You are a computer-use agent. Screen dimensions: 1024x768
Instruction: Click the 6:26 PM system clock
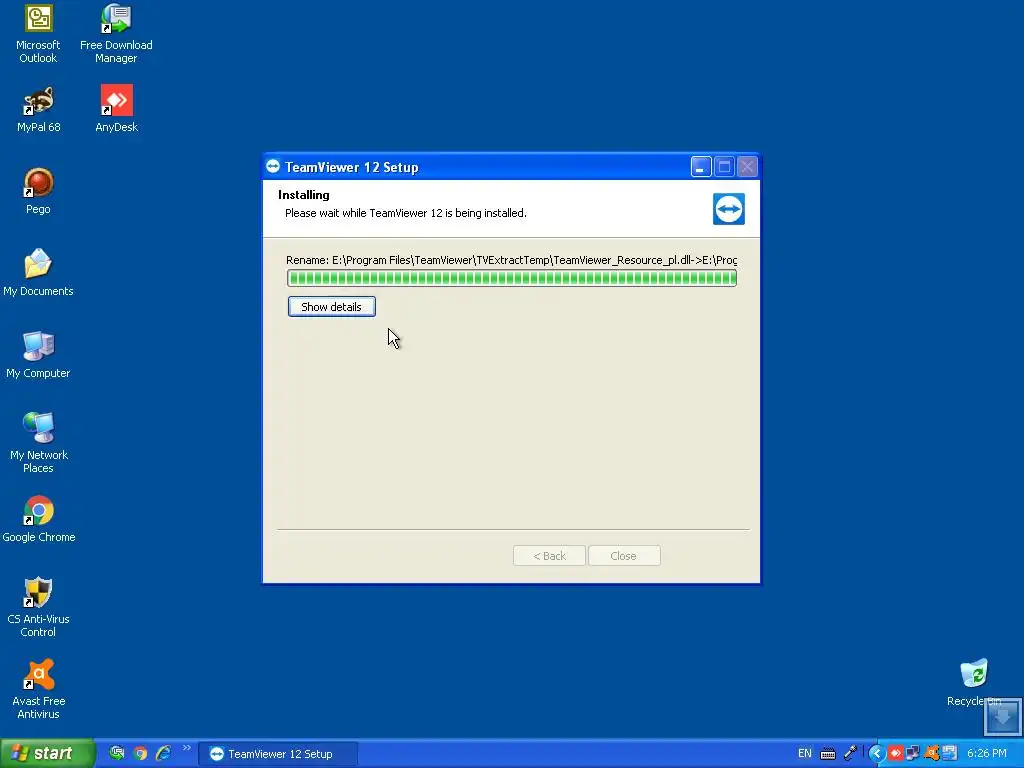(987, 754)
